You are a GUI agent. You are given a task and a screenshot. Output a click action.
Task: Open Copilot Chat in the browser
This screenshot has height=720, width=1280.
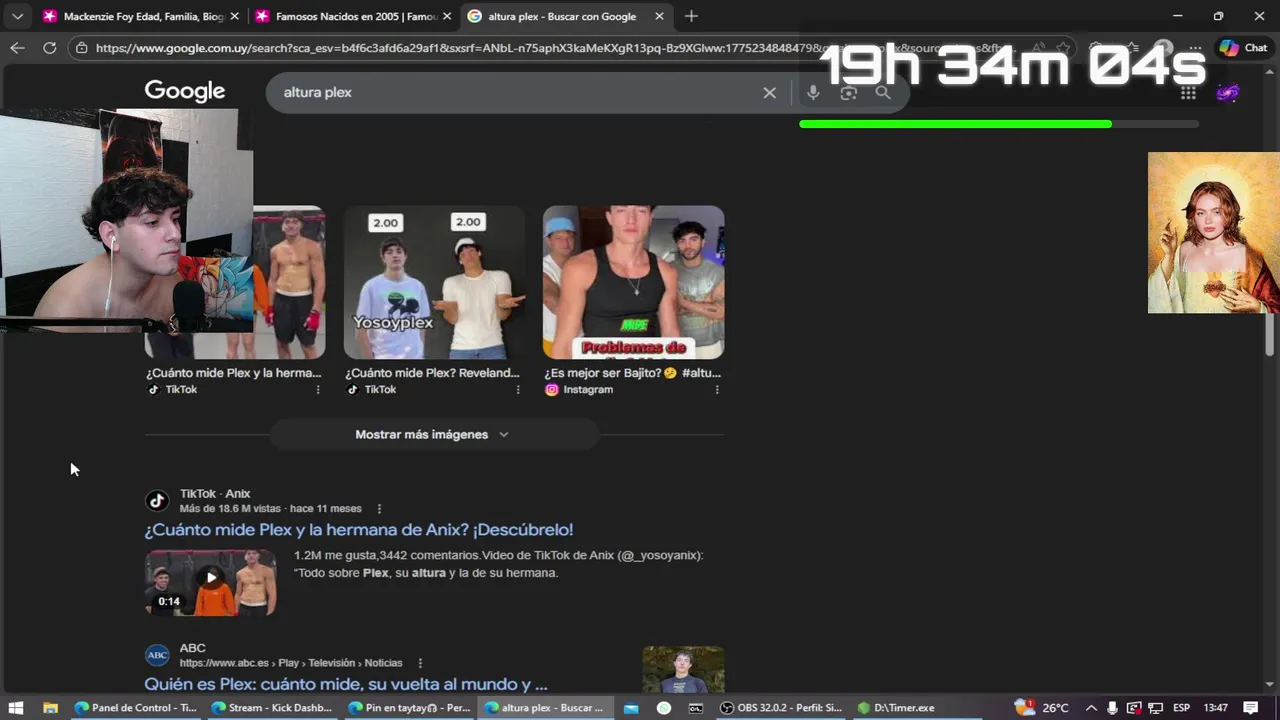[1243, 47]
